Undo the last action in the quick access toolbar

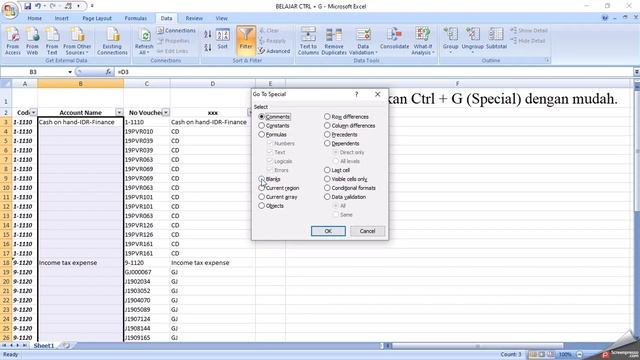pyautogui.click(x=38, y=6)
